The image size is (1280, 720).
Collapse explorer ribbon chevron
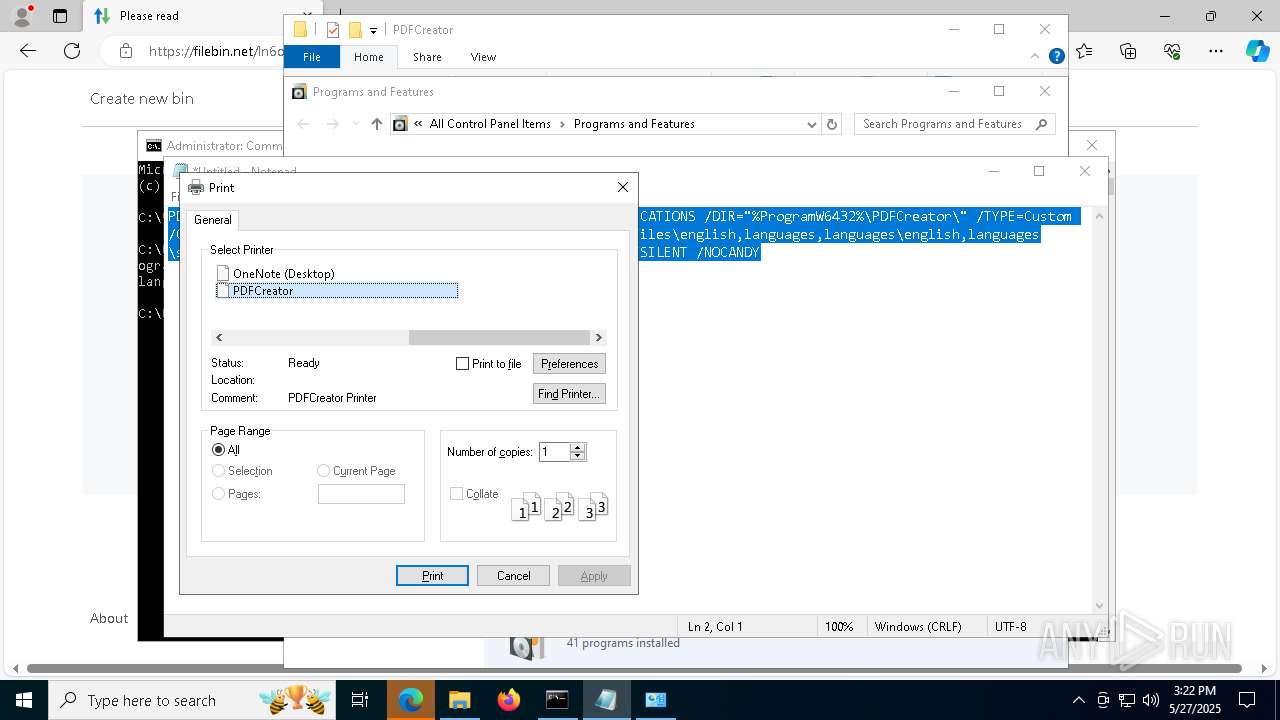point(1035,57)
